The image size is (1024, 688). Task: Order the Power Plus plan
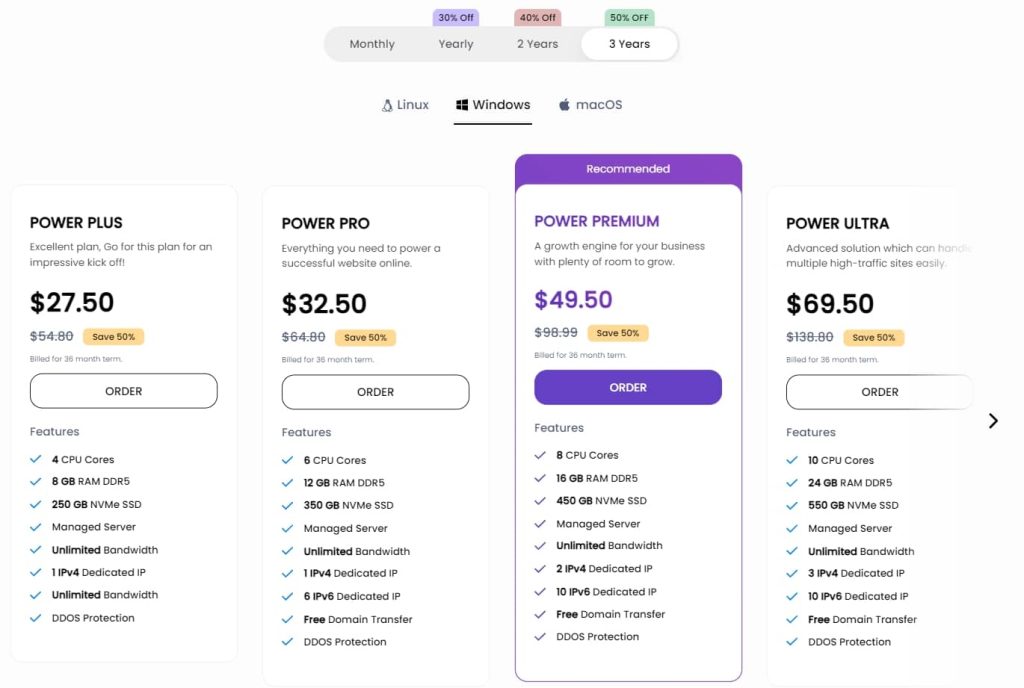(x=123, y=391)
